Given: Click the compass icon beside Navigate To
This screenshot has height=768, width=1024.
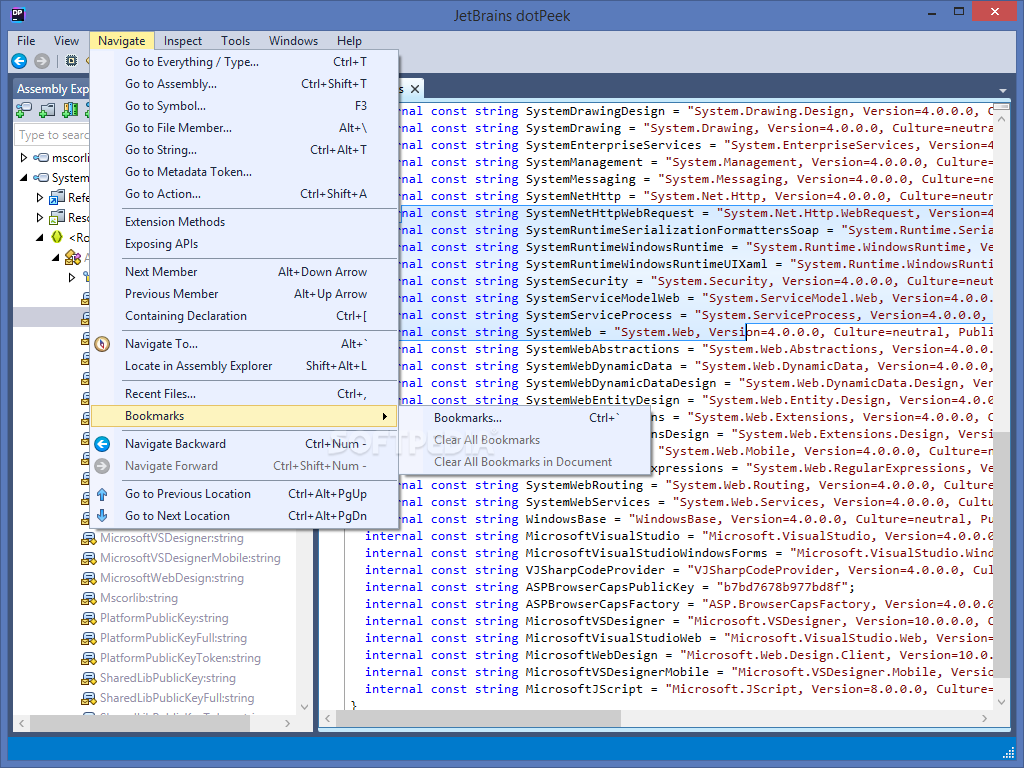Looking at the screenshot, I should tap(103, 344).
